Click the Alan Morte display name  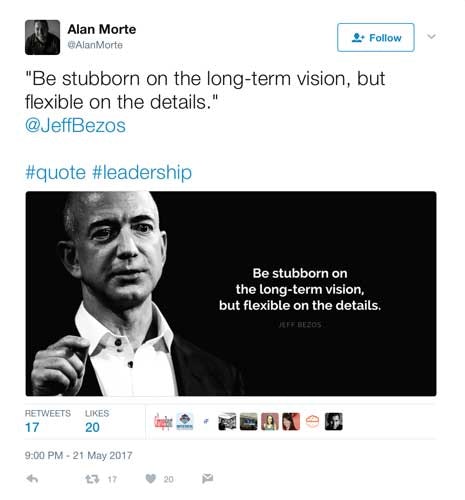click(102, 29)
